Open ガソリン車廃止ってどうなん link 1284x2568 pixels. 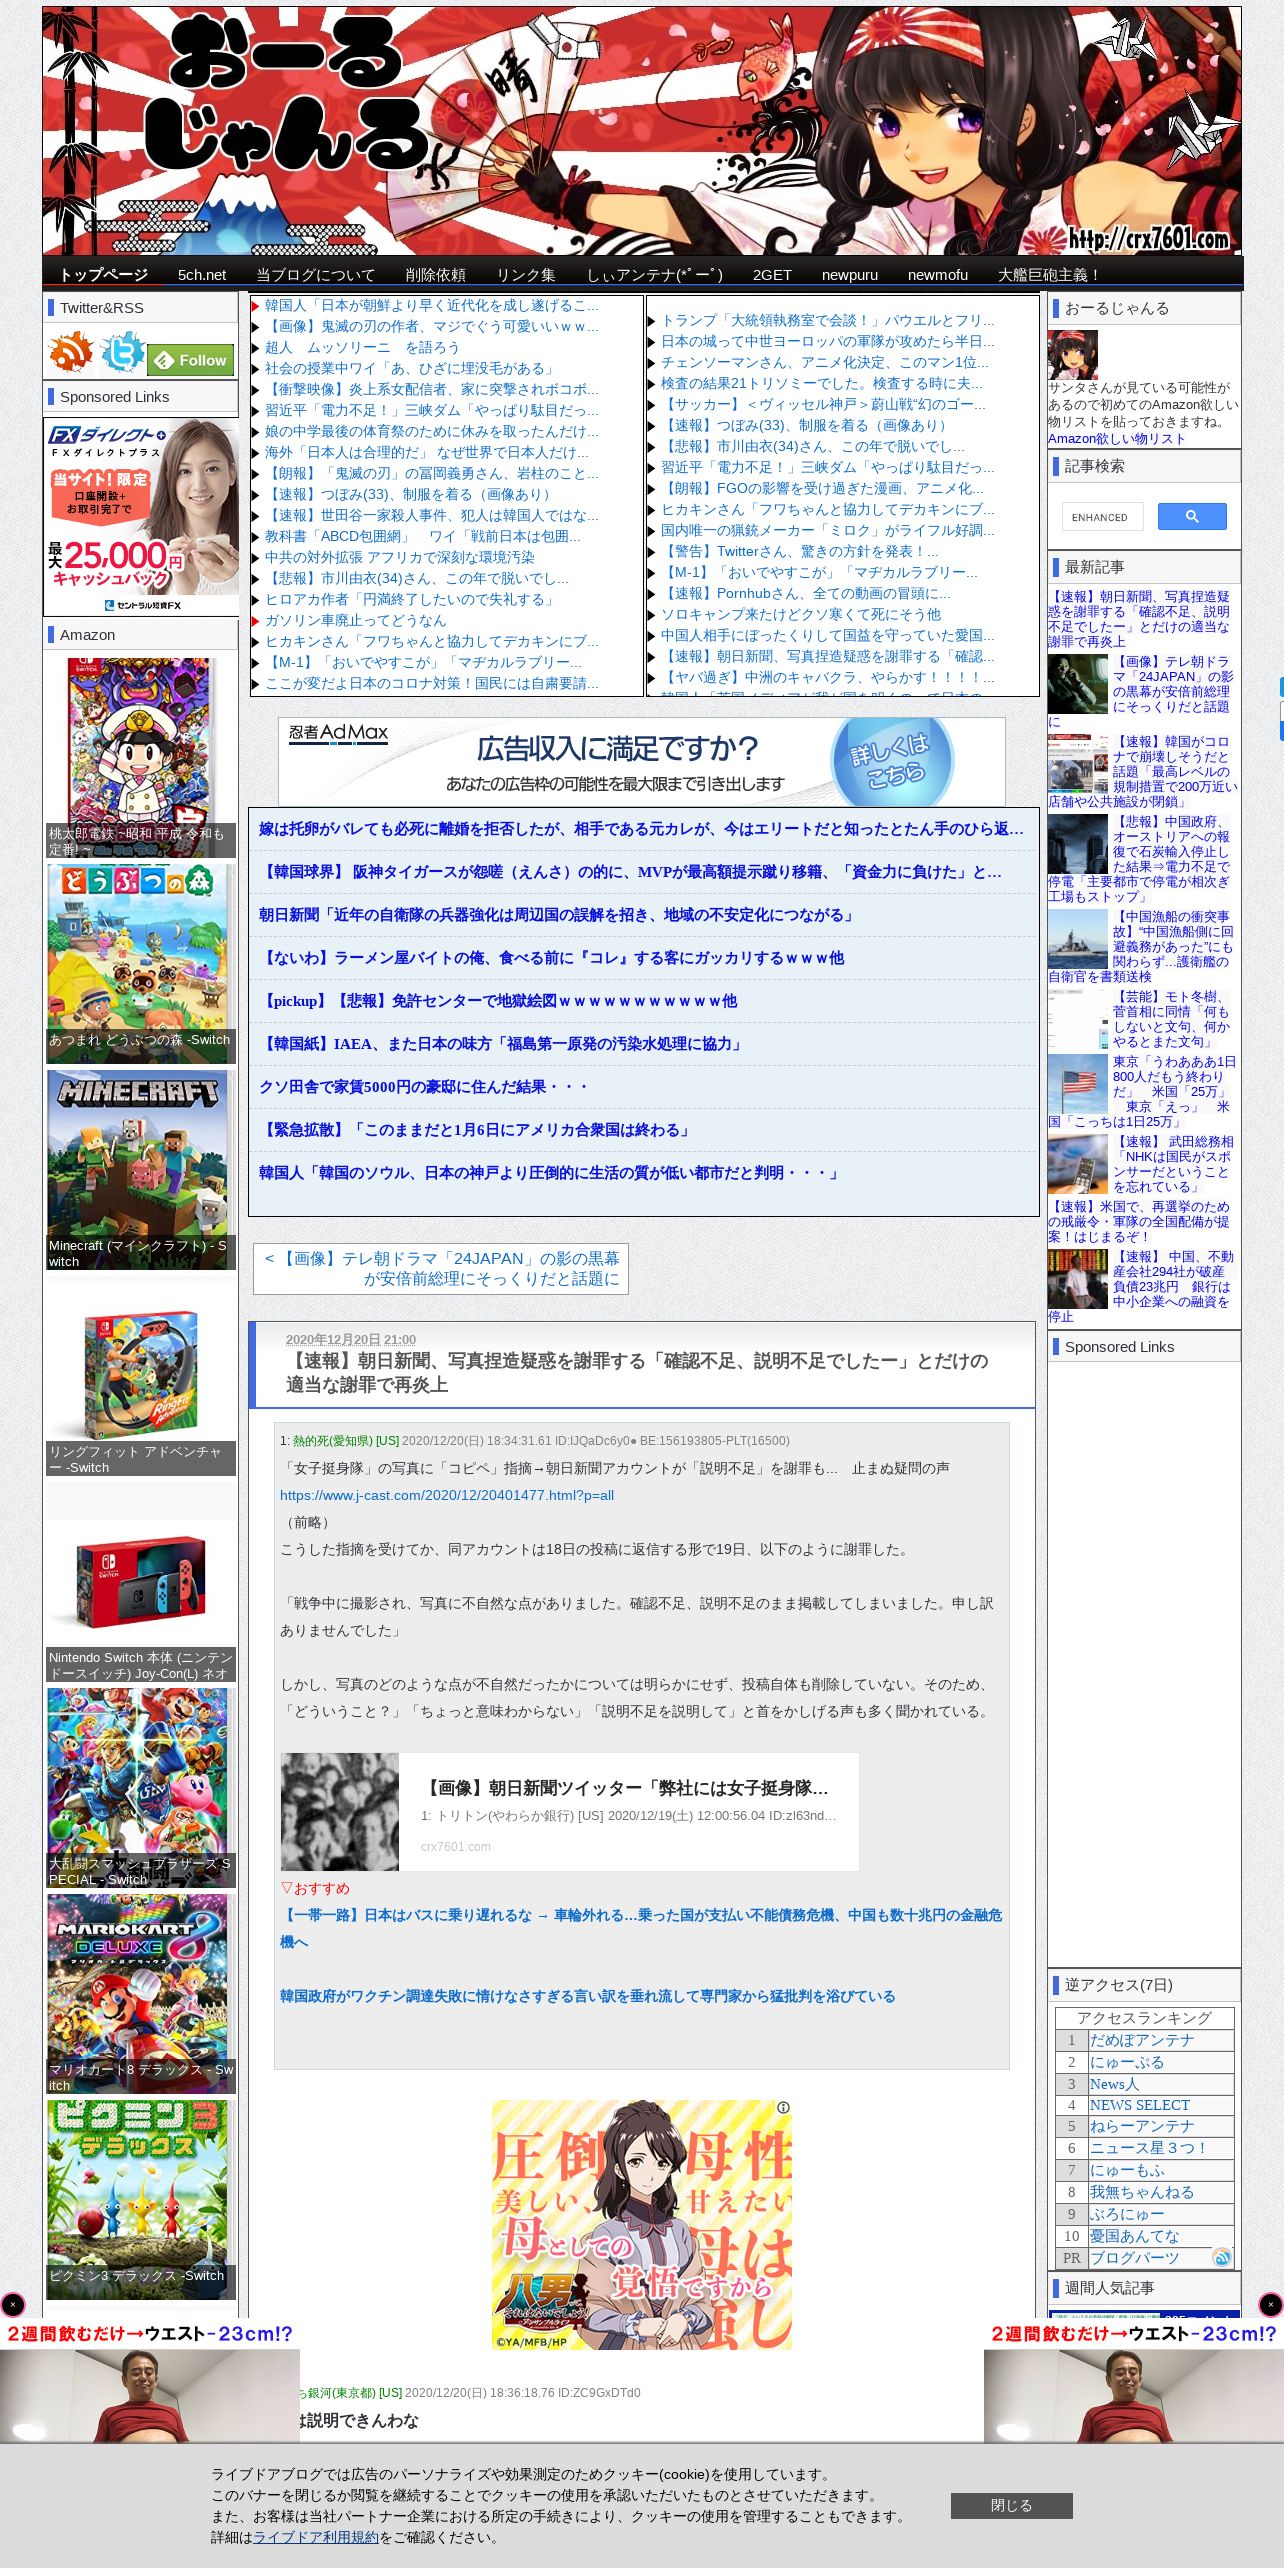click(x=355, y=620)
